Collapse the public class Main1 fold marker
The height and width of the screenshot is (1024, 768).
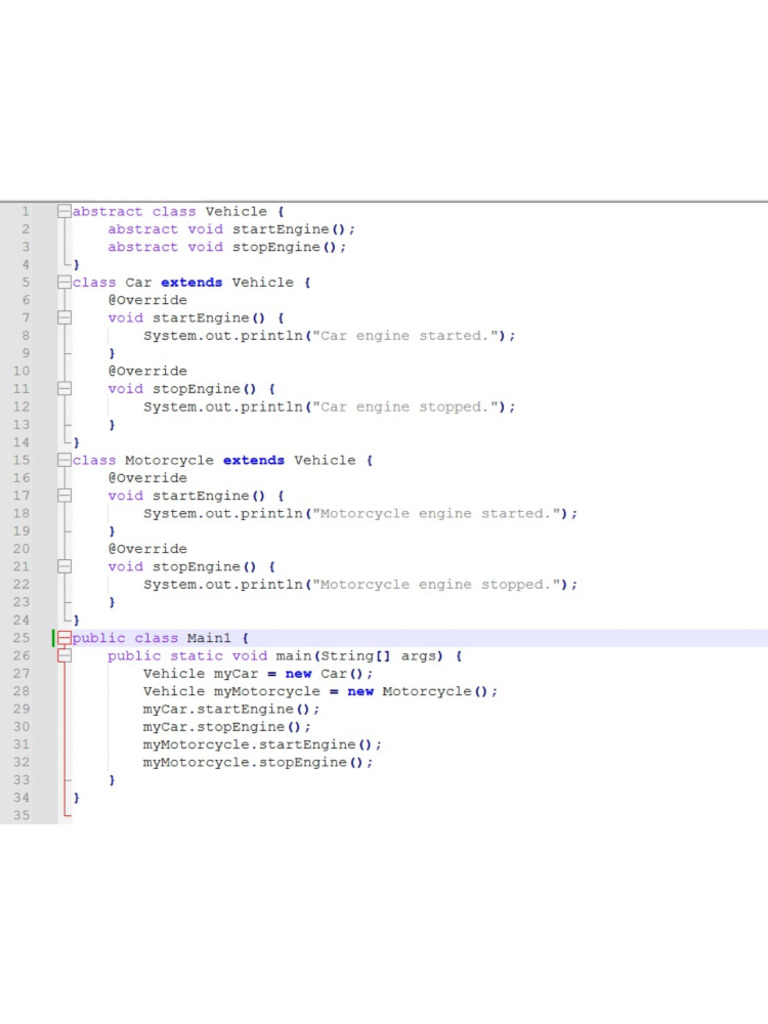coord(64,637)
